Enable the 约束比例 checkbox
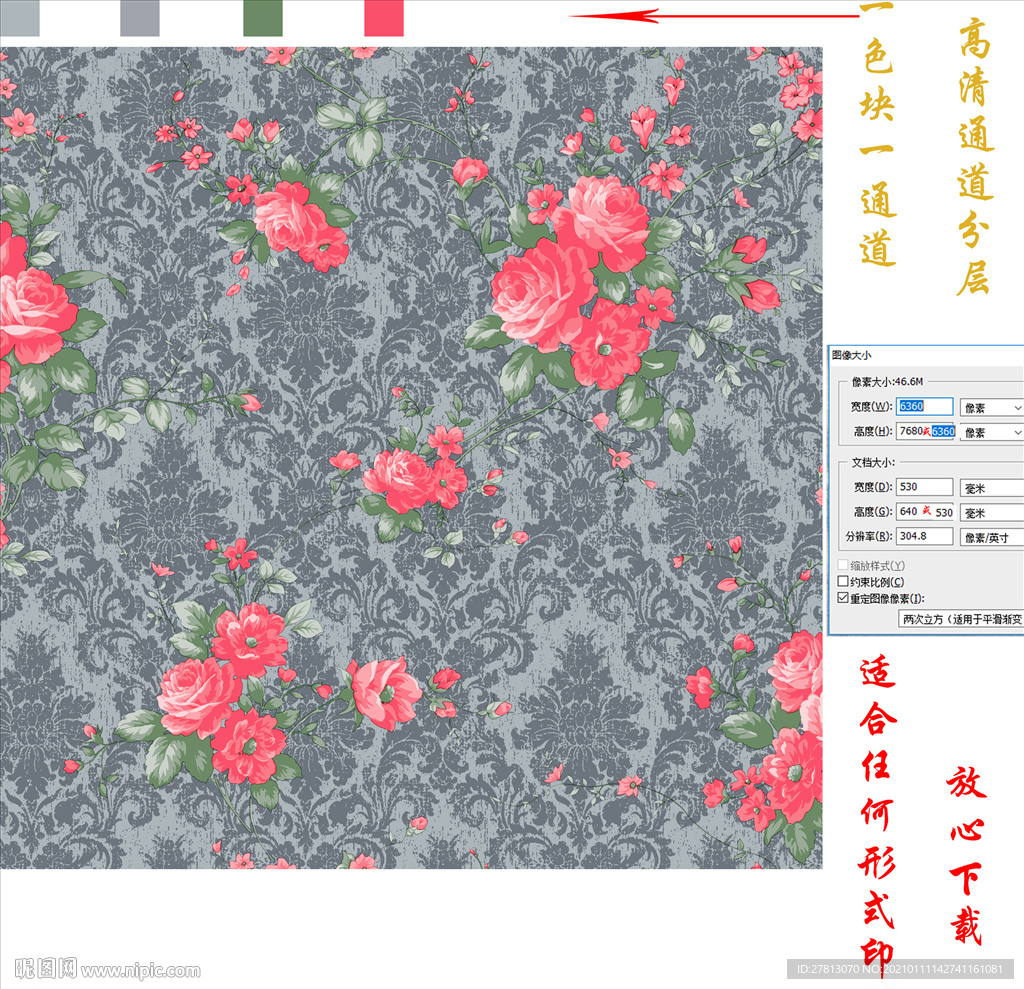Image resolution: width=1024 pixels, height=989 pixels. [843, 582]
